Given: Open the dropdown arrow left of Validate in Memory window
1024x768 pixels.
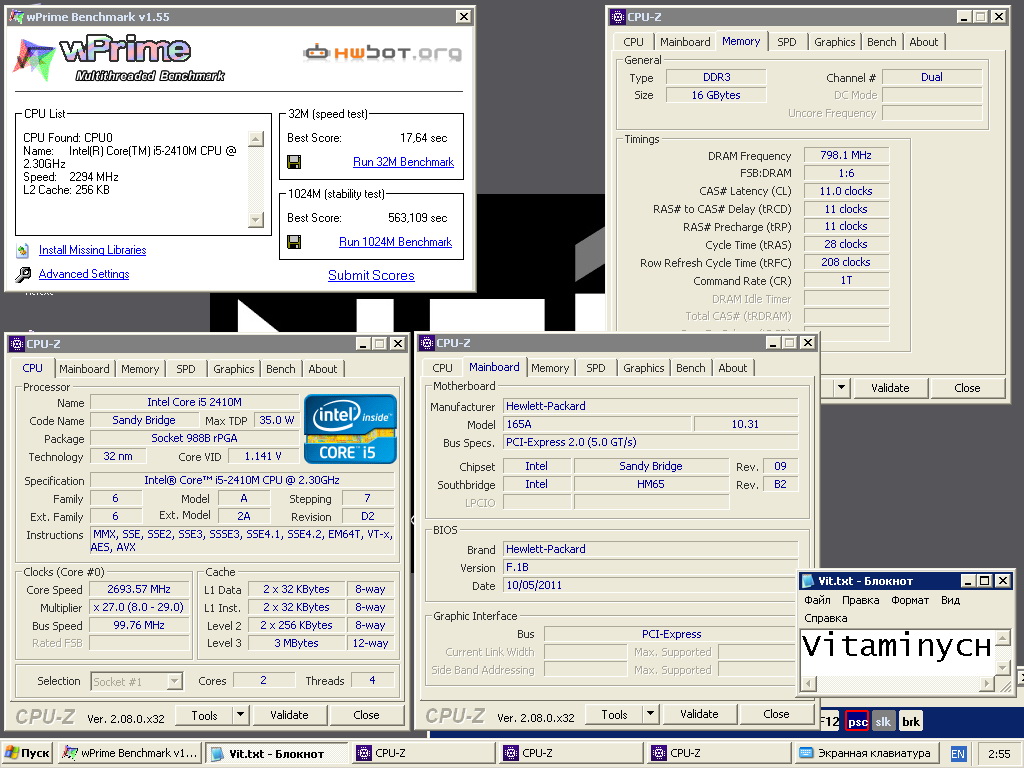Looking at the screenshot, I should pos(841,387).
